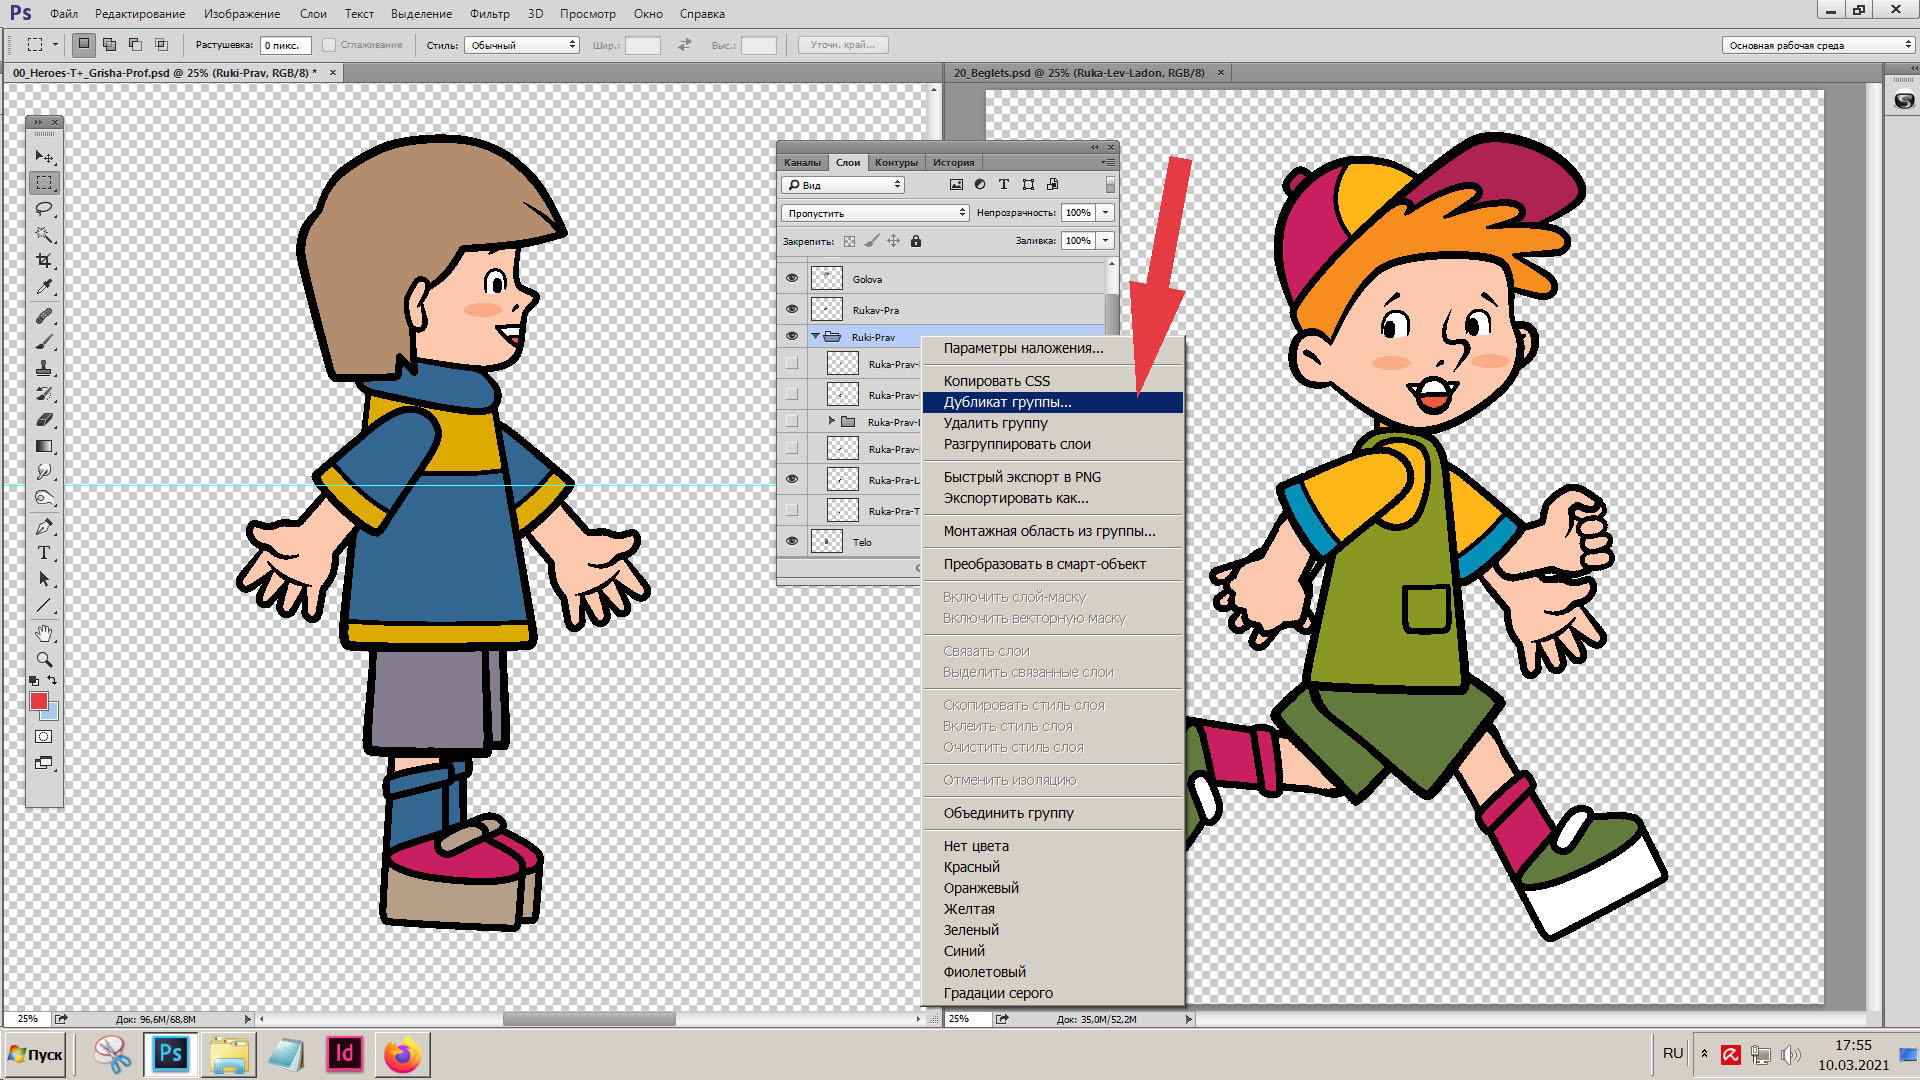Click the foreground red color swatch
Image resolution: width=1920 pixels, height=1080 pixels.
click(38, 701)
